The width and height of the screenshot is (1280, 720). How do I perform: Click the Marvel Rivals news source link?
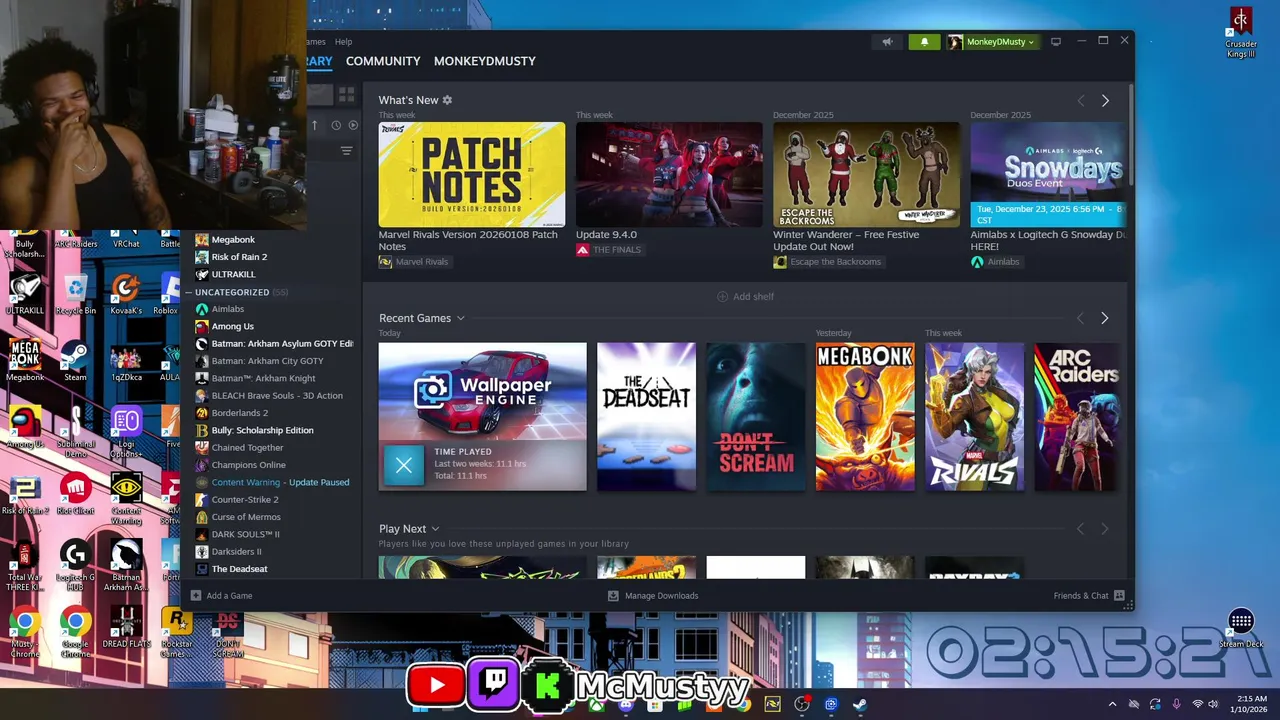414,262
